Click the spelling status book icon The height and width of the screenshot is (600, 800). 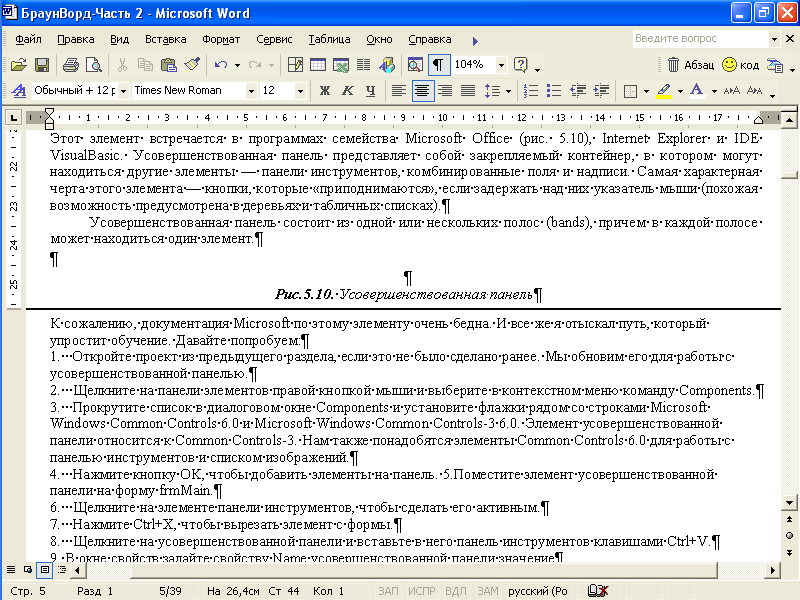pyautogui.click(x=598, y=591)
